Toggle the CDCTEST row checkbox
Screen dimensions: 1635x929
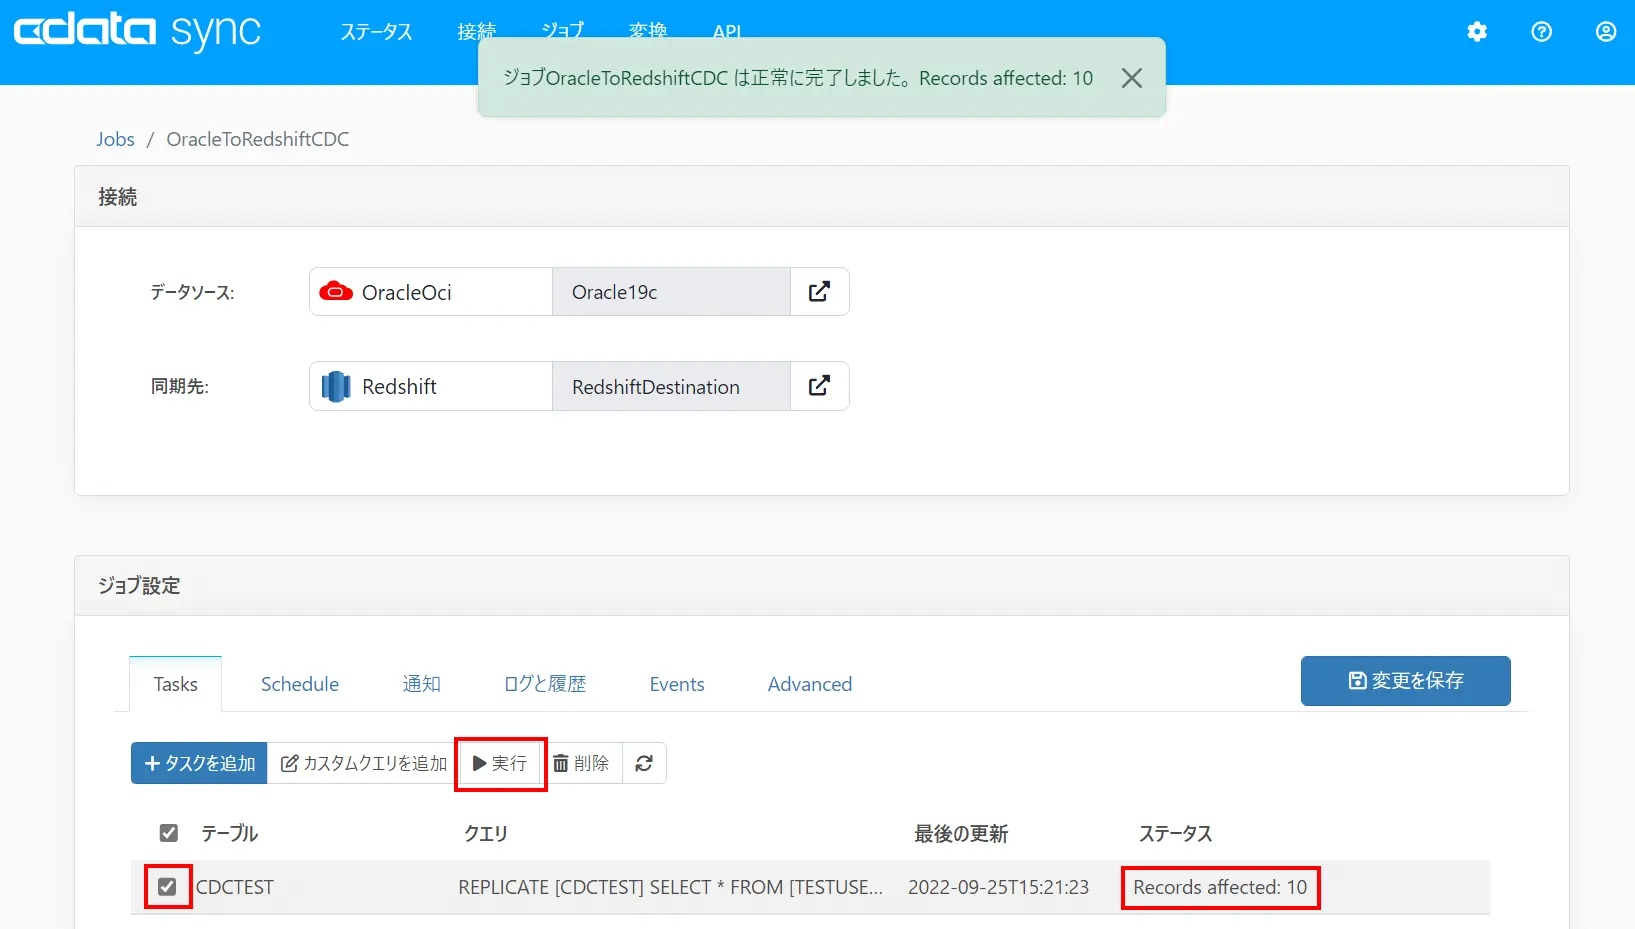[x=167, y=887]
